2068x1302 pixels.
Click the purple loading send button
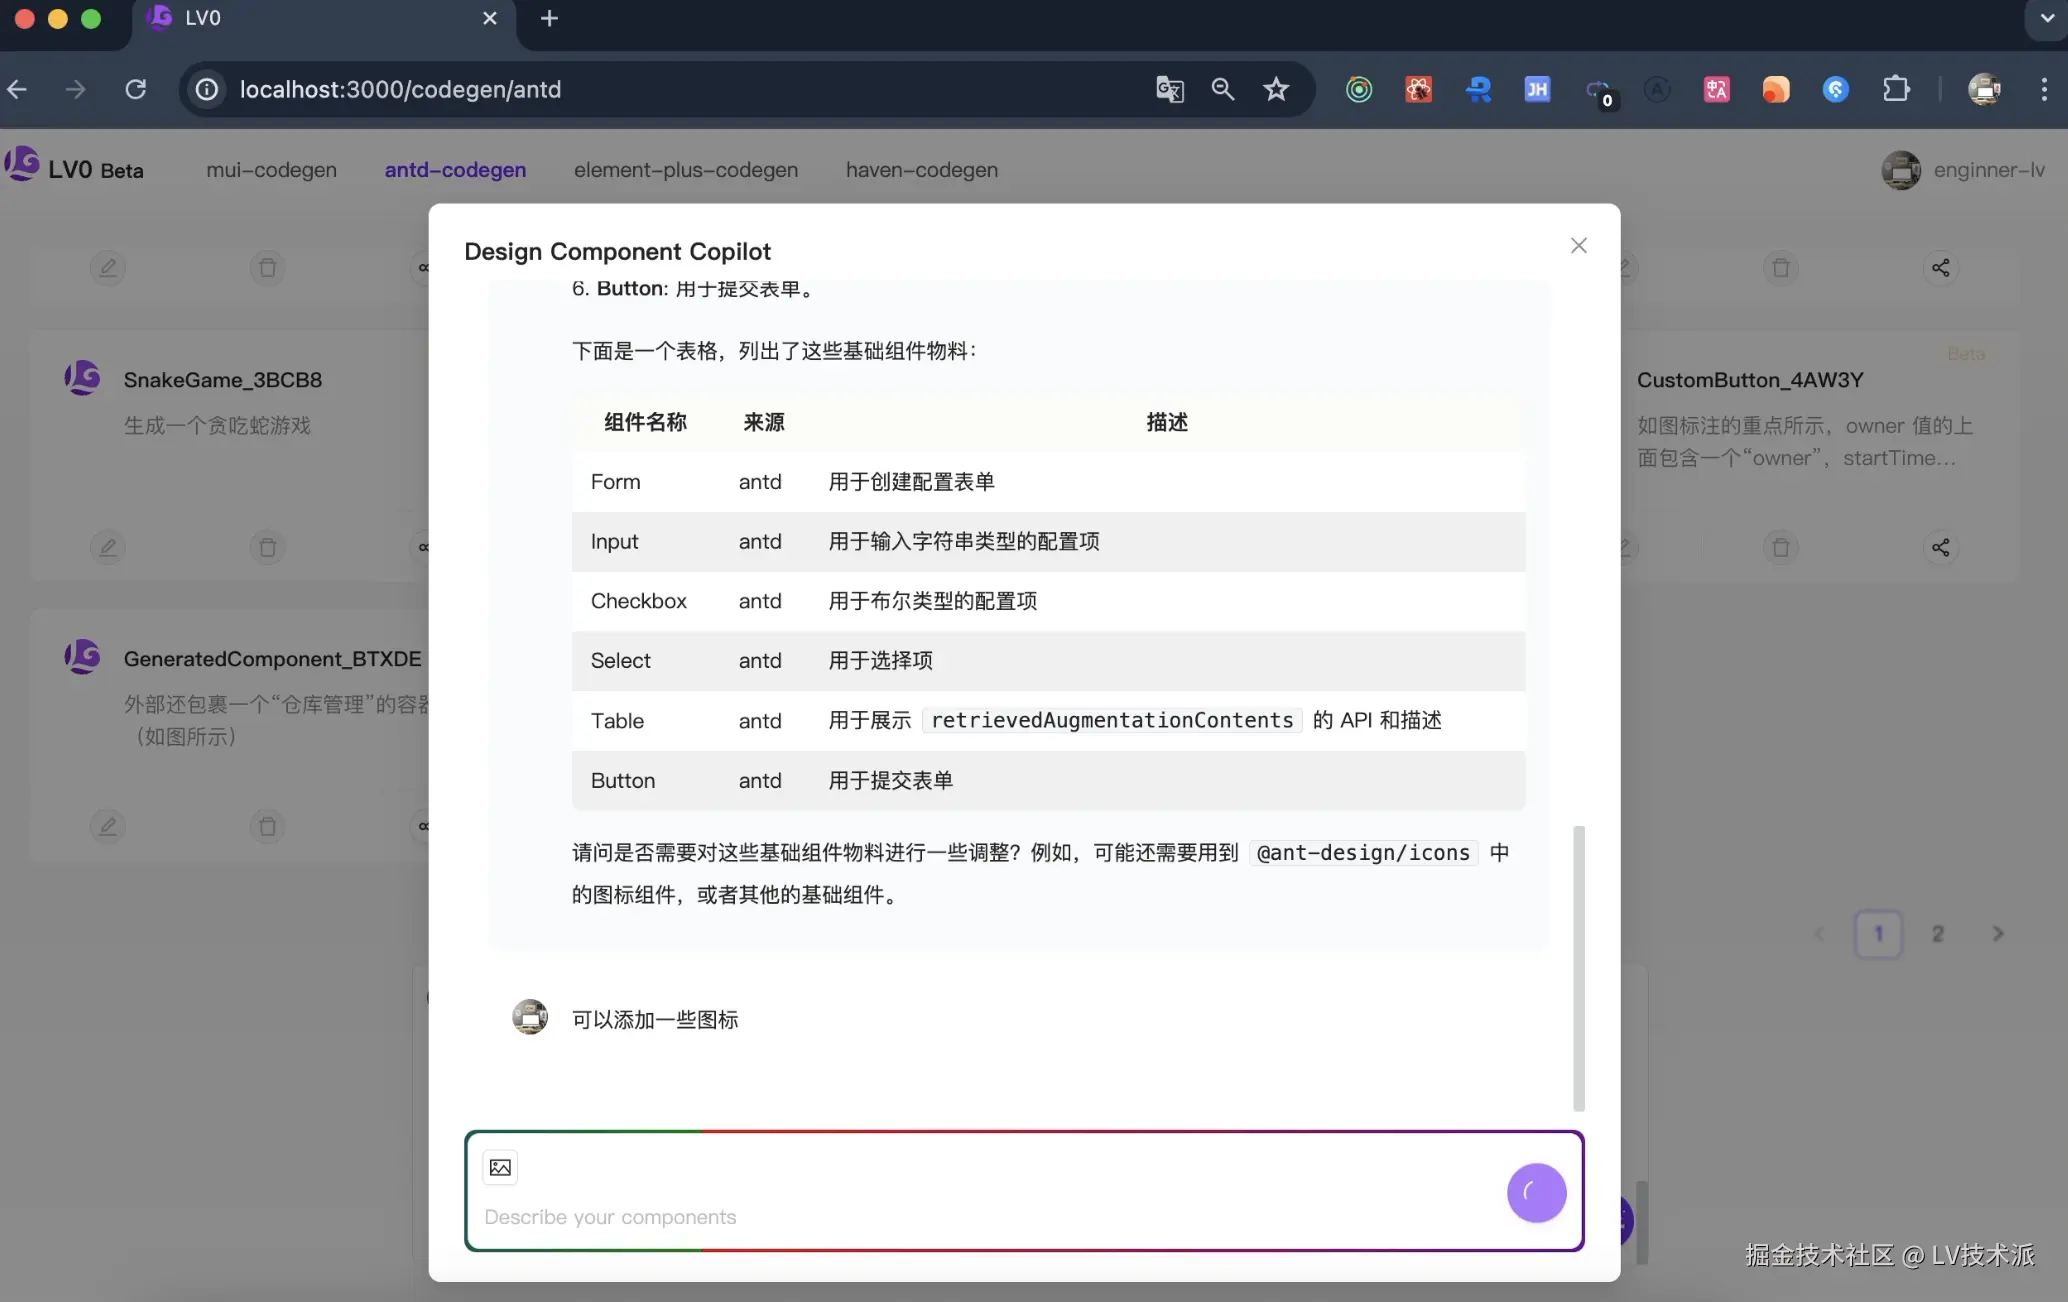click(x=1536, y=1192)
